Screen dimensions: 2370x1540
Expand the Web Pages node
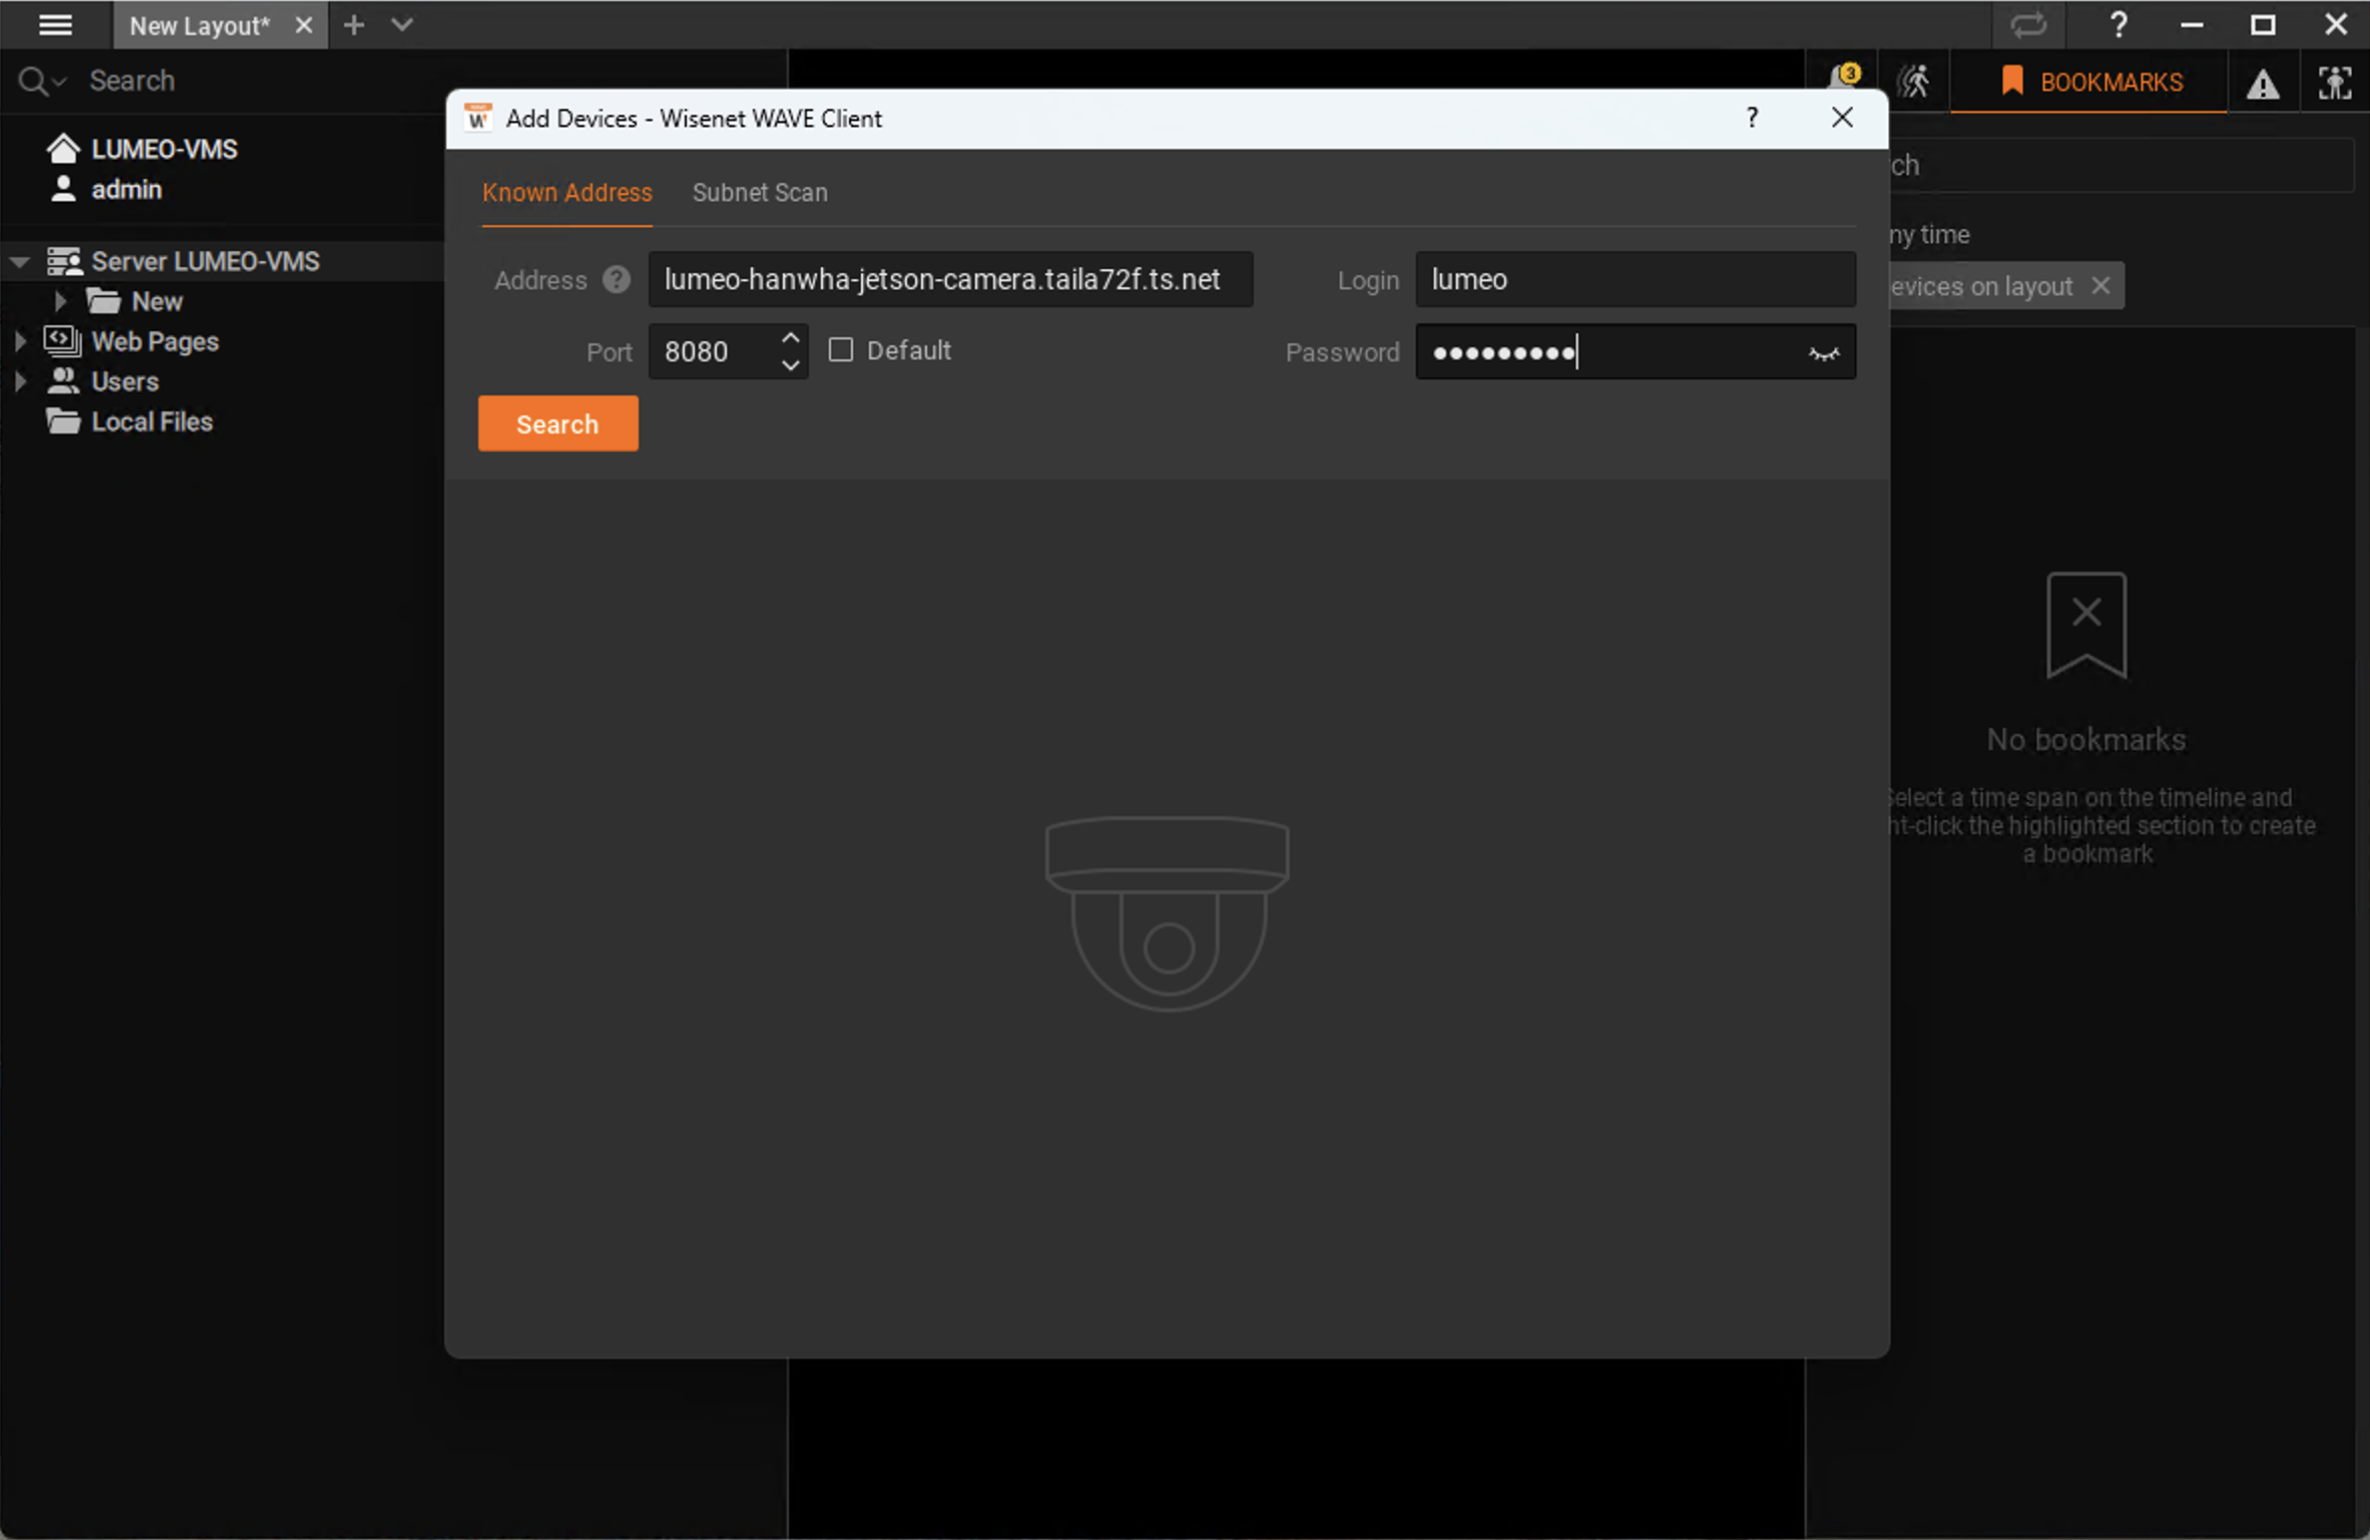[x=20, y=341]
